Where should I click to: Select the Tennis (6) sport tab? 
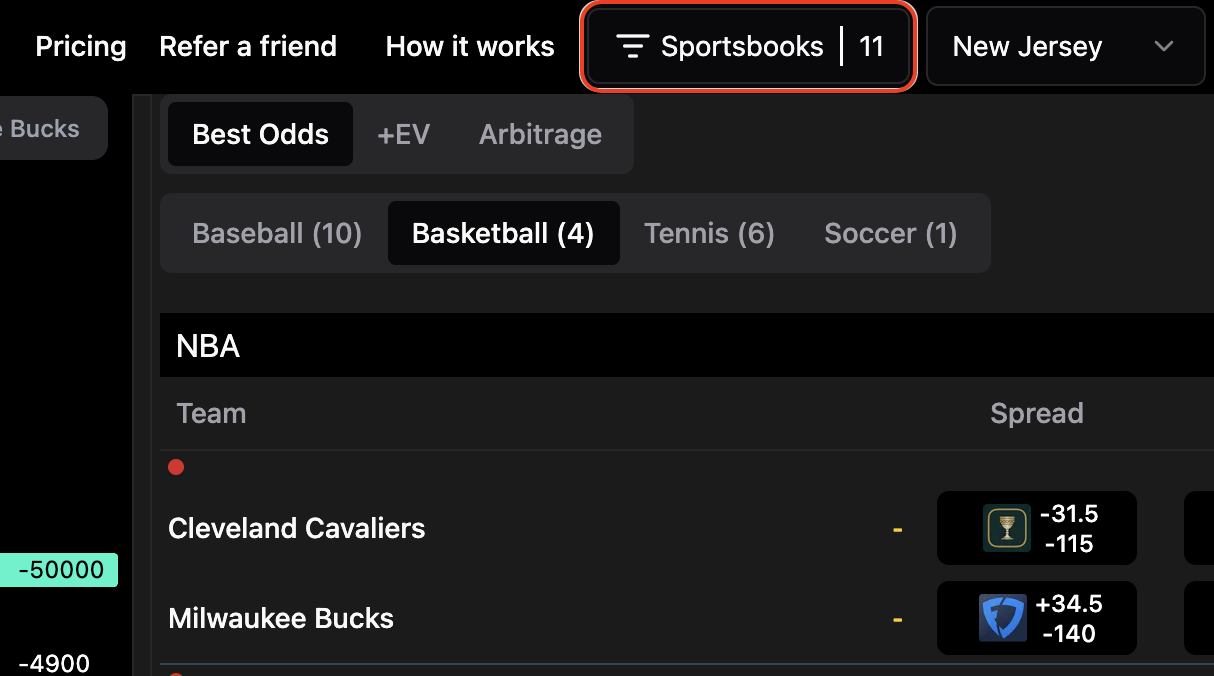709,234
